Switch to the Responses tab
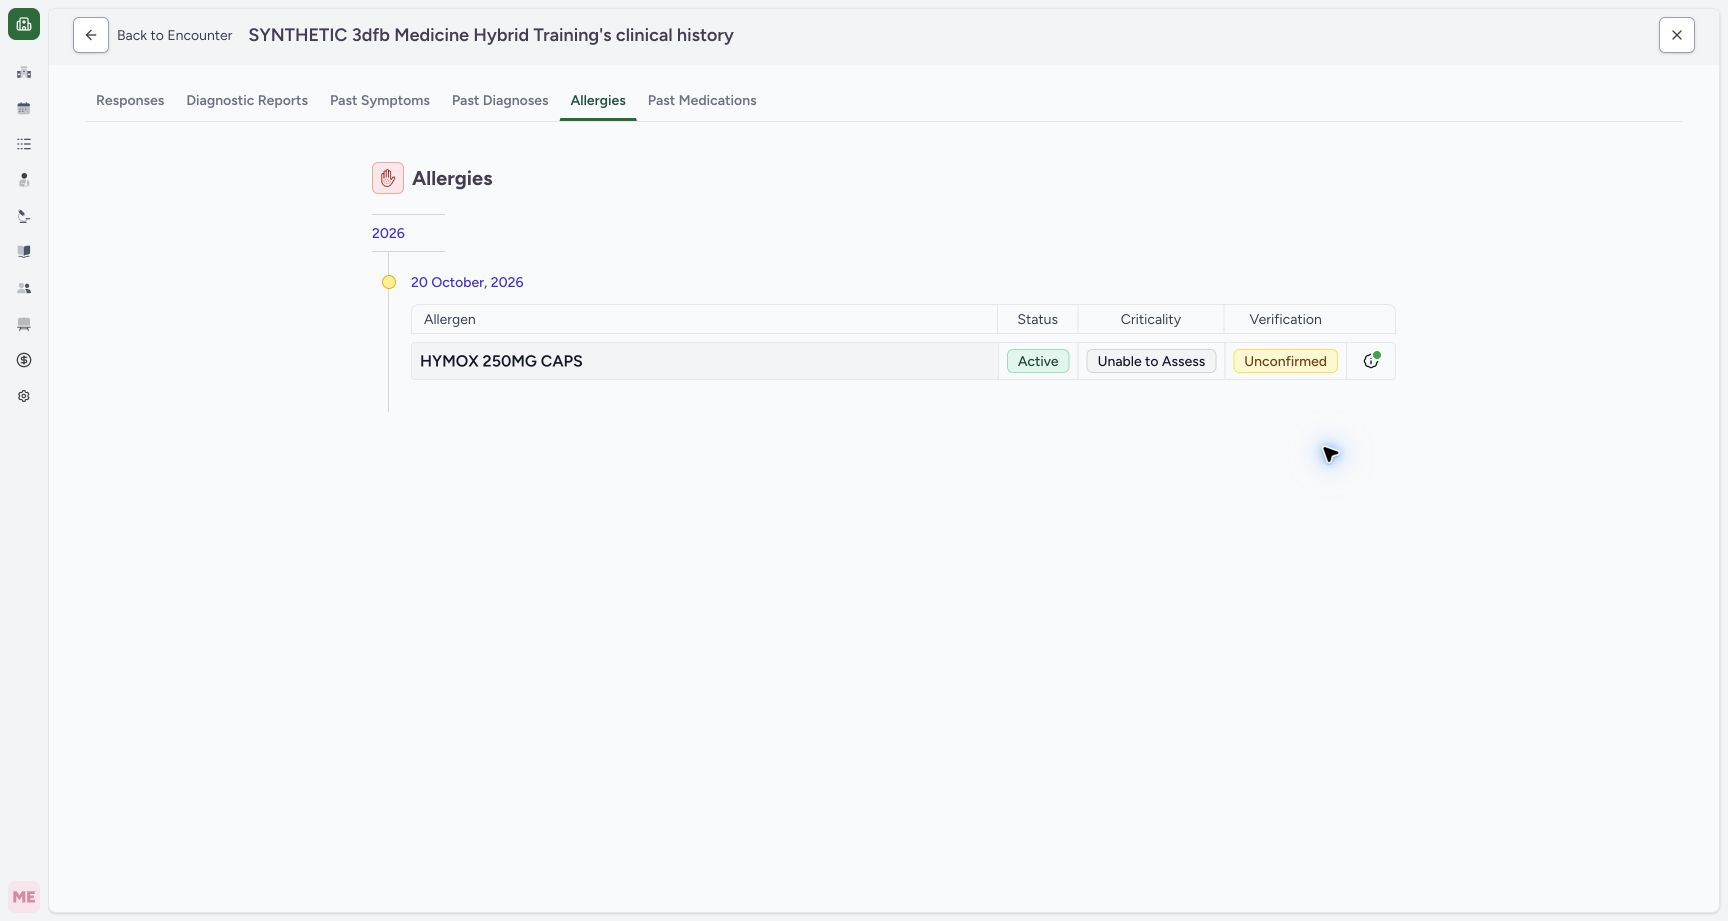The image size is (1728, 921). [x=130, y=100]
